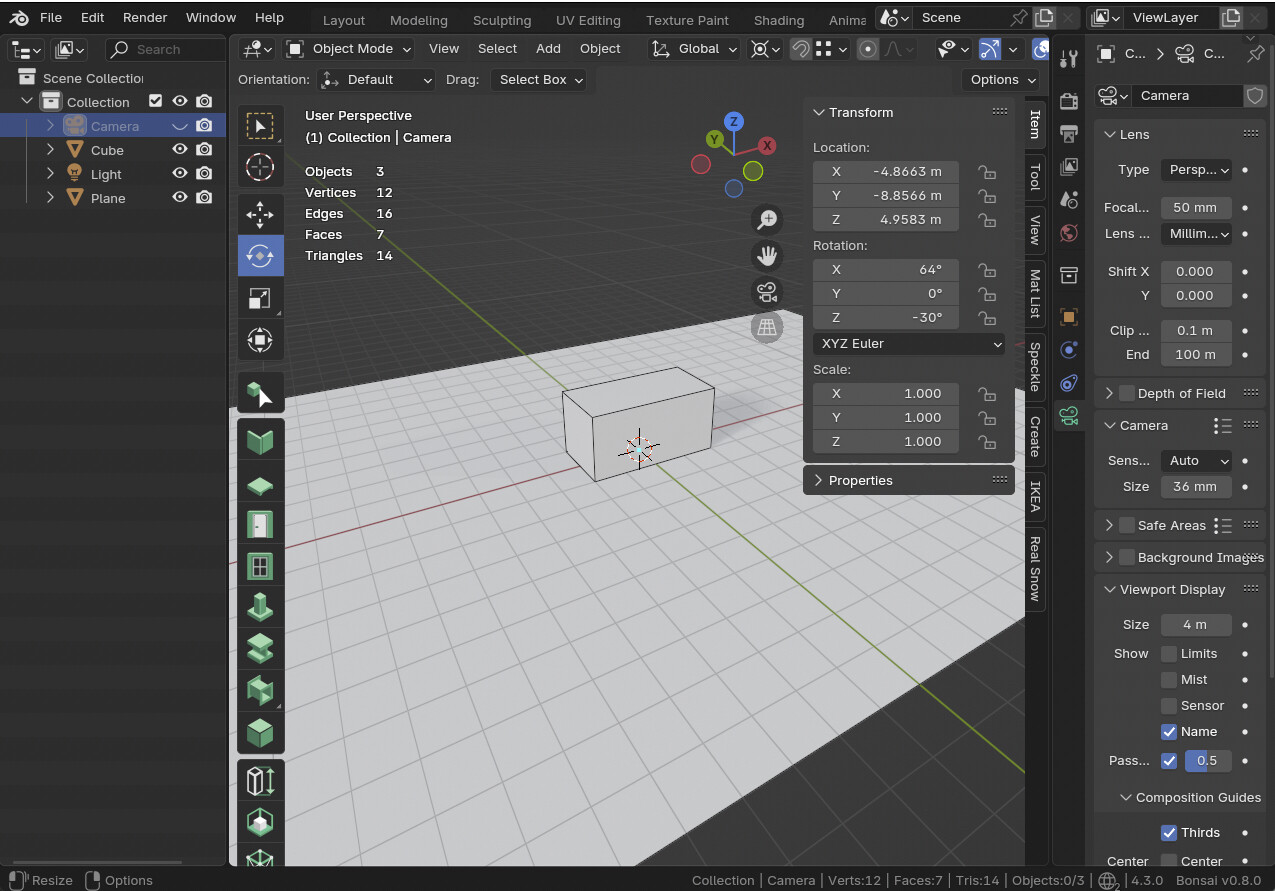
Task: Toggle the snap magnet icon
Action: [801, 49]
